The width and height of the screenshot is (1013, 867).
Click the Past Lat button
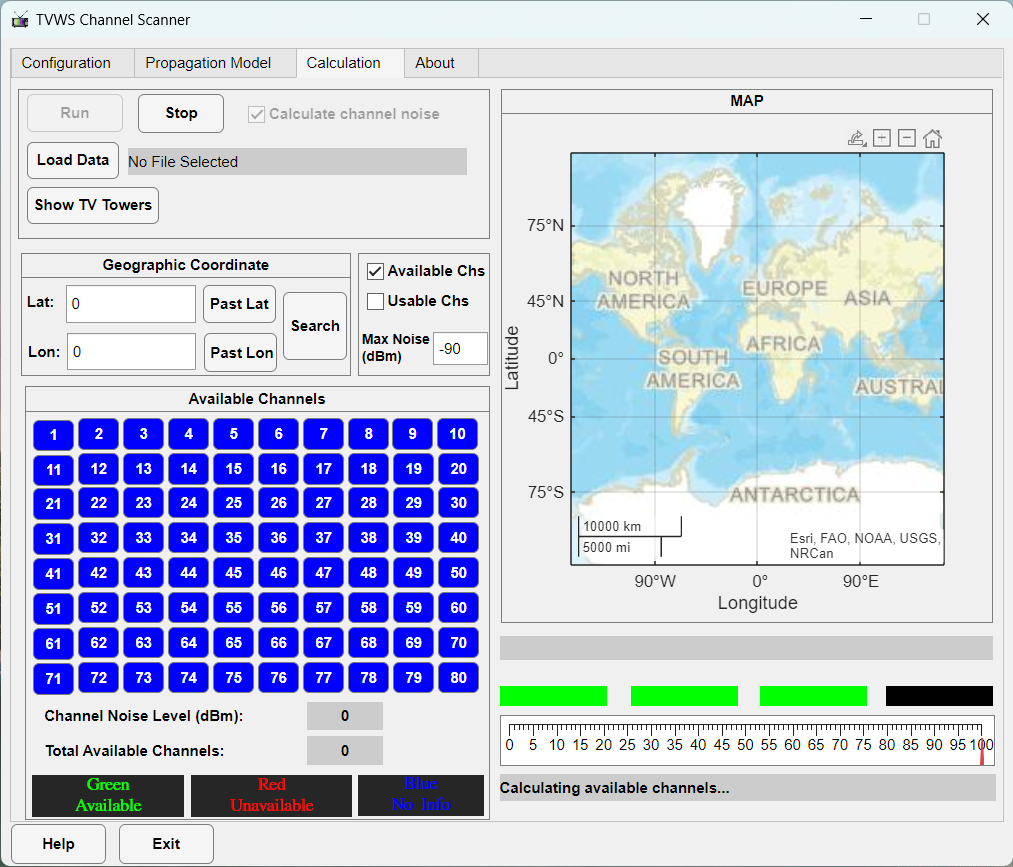239,304
